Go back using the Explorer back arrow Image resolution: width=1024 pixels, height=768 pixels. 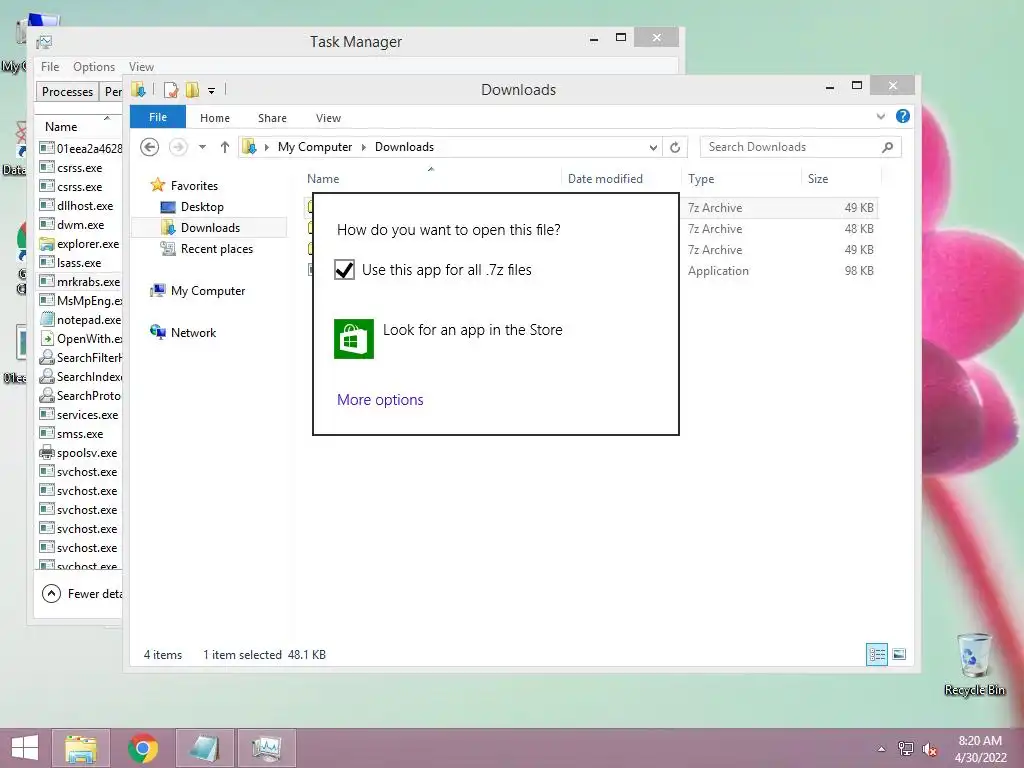150,147
